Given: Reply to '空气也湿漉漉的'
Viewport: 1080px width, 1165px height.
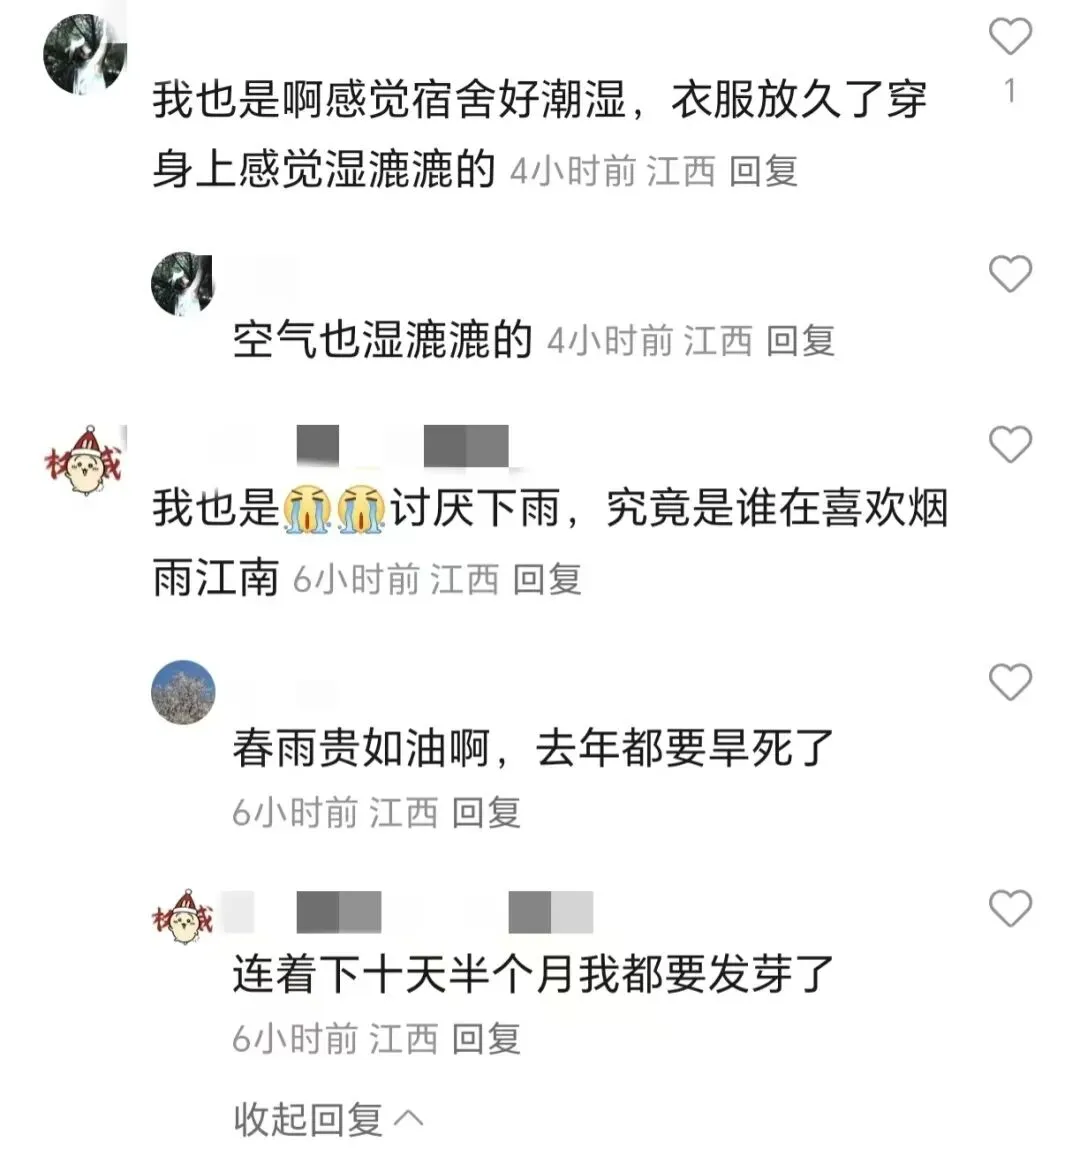Looking at the screenshot, I should [x=800, y=341].
